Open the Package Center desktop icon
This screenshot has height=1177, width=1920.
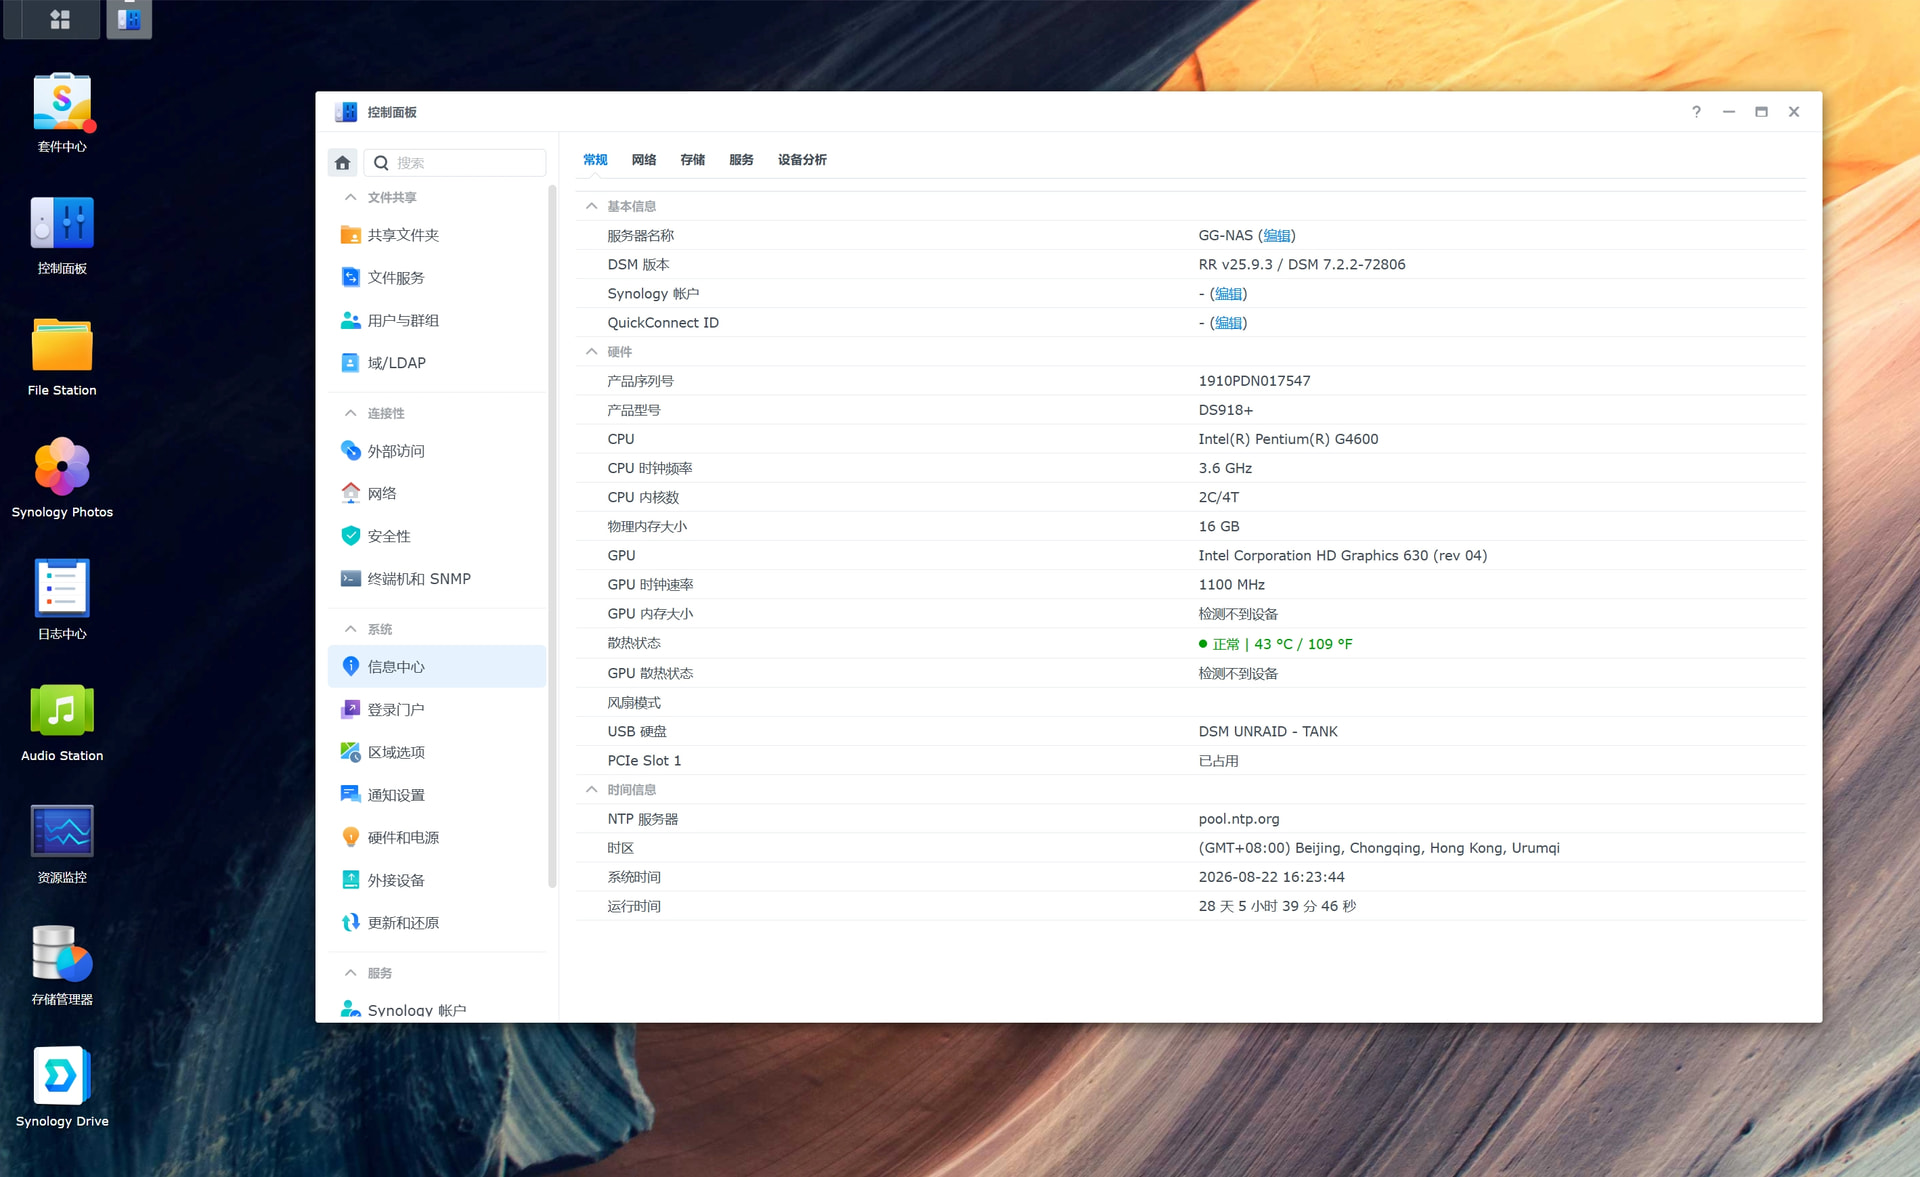(x=62, y=103)
